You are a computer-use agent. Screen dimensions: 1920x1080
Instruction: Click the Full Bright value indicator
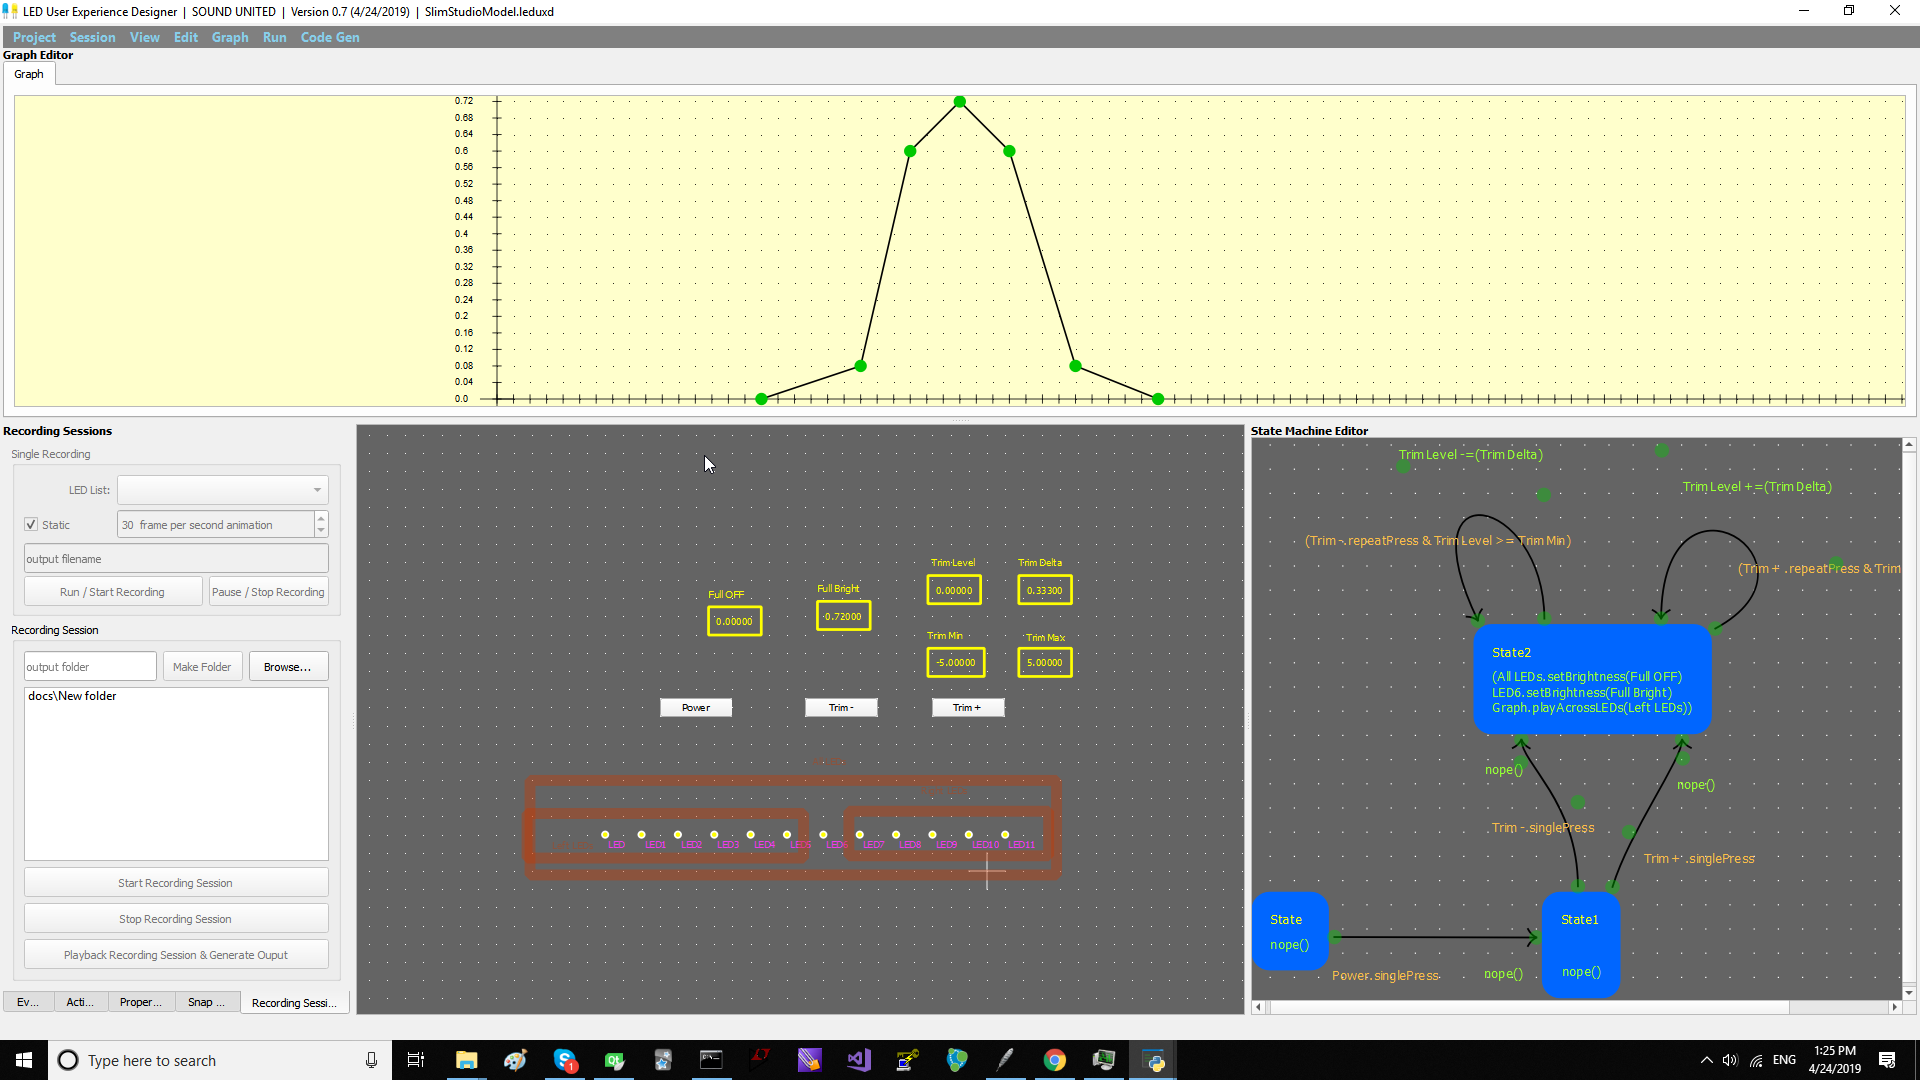(x=843, y=616)
